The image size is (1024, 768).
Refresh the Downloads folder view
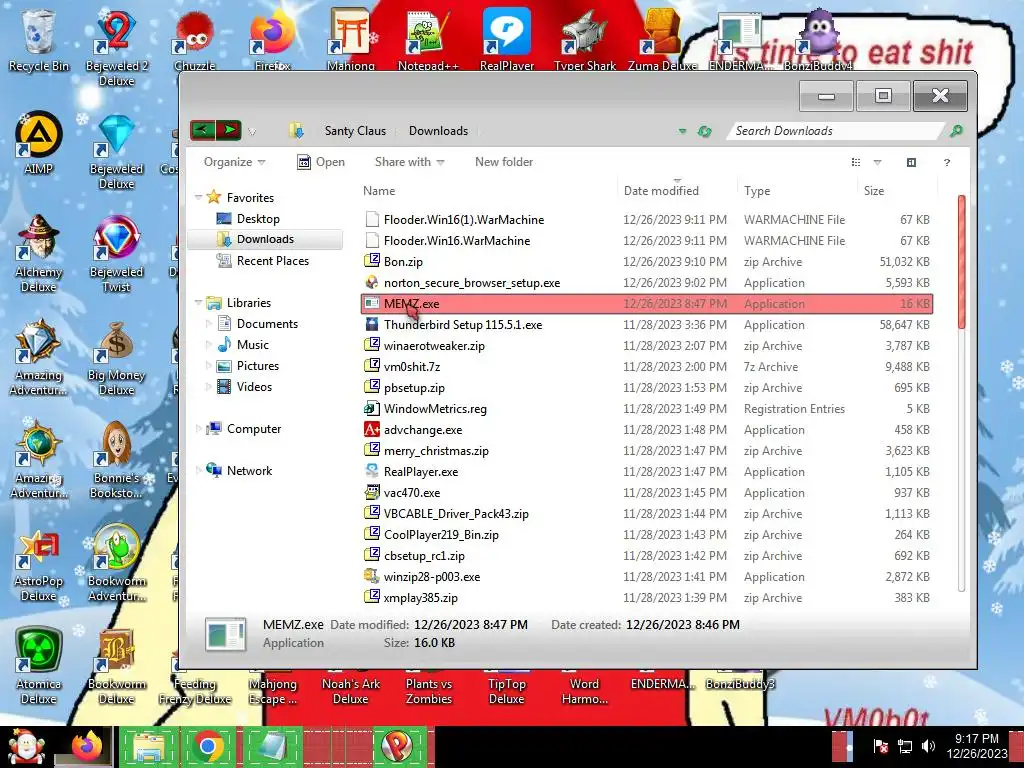point(704,131)
